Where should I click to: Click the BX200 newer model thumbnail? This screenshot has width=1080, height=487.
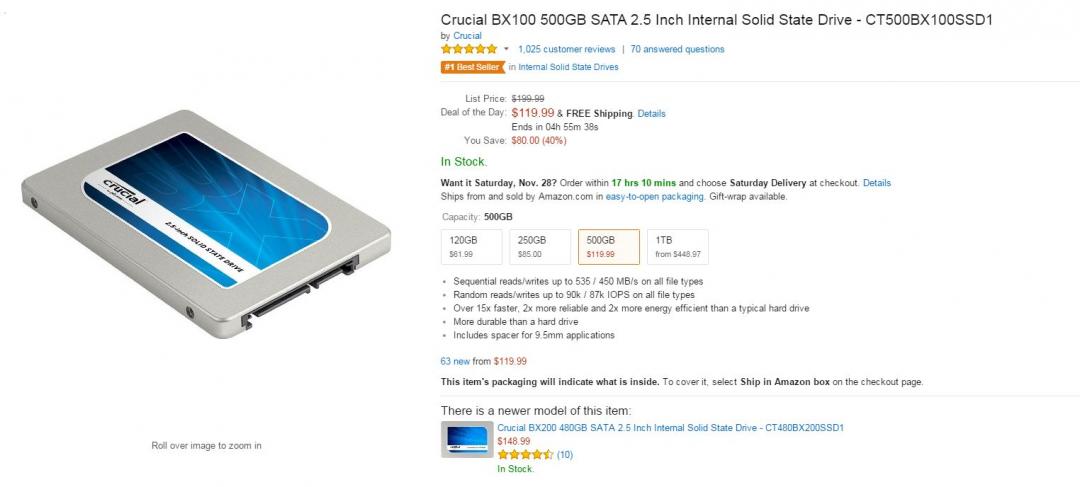tap(466, 440)
